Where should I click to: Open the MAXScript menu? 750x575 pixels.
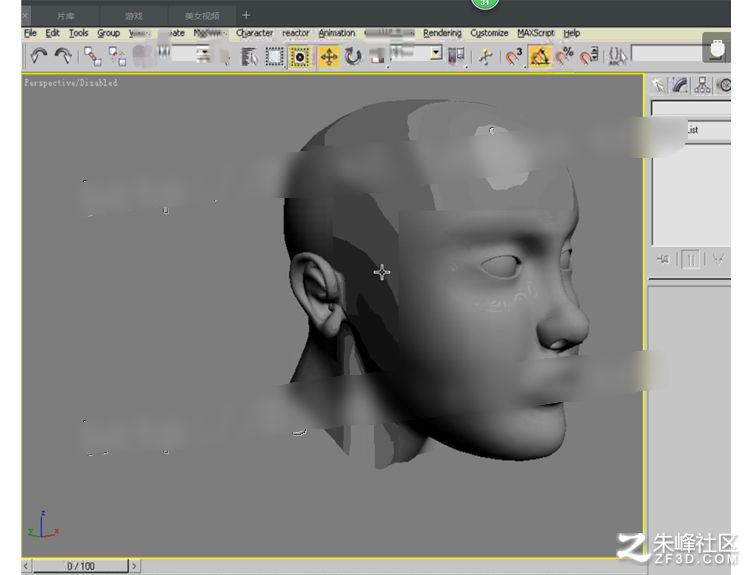coord(536,33)
